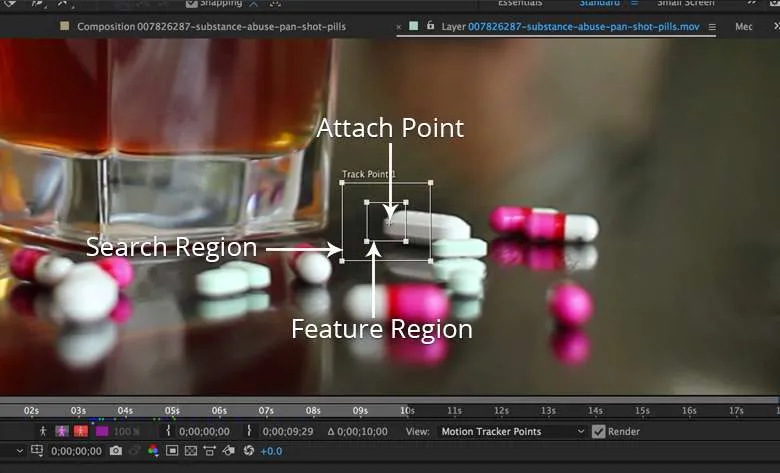Click the snapshot camera icon

[x=116, y=452]
